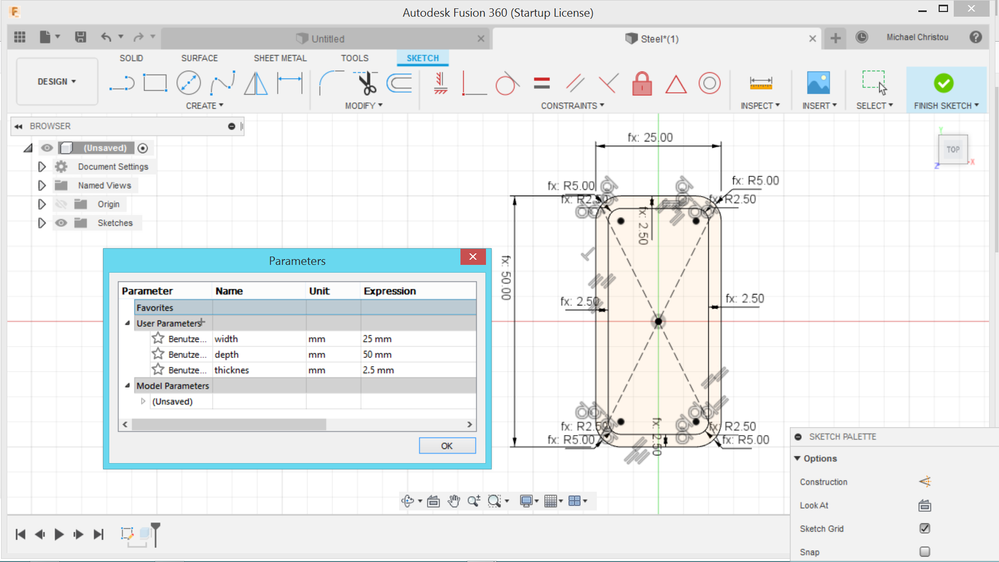
Task: Select the Trim scissors tool
Action: [x=366, y=83]
